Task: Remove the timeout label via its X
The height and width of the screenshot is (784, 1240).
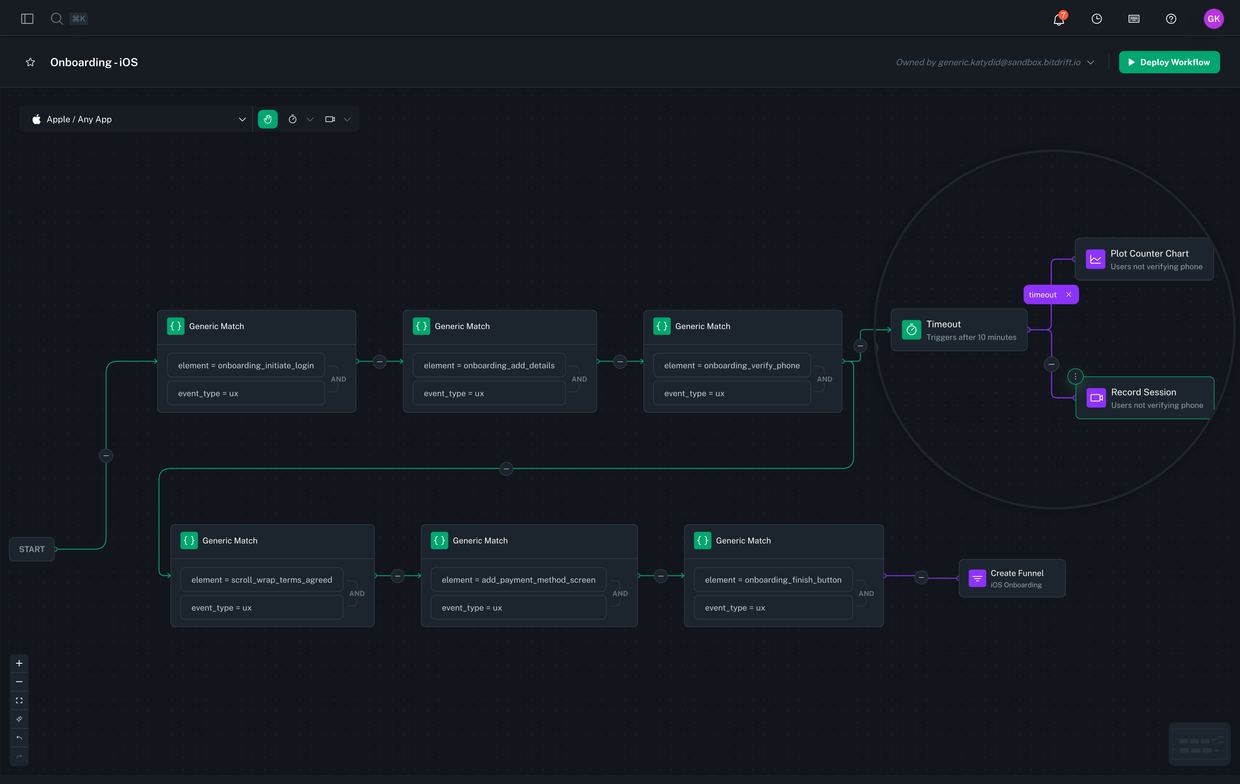Action: click(1070, 294)
